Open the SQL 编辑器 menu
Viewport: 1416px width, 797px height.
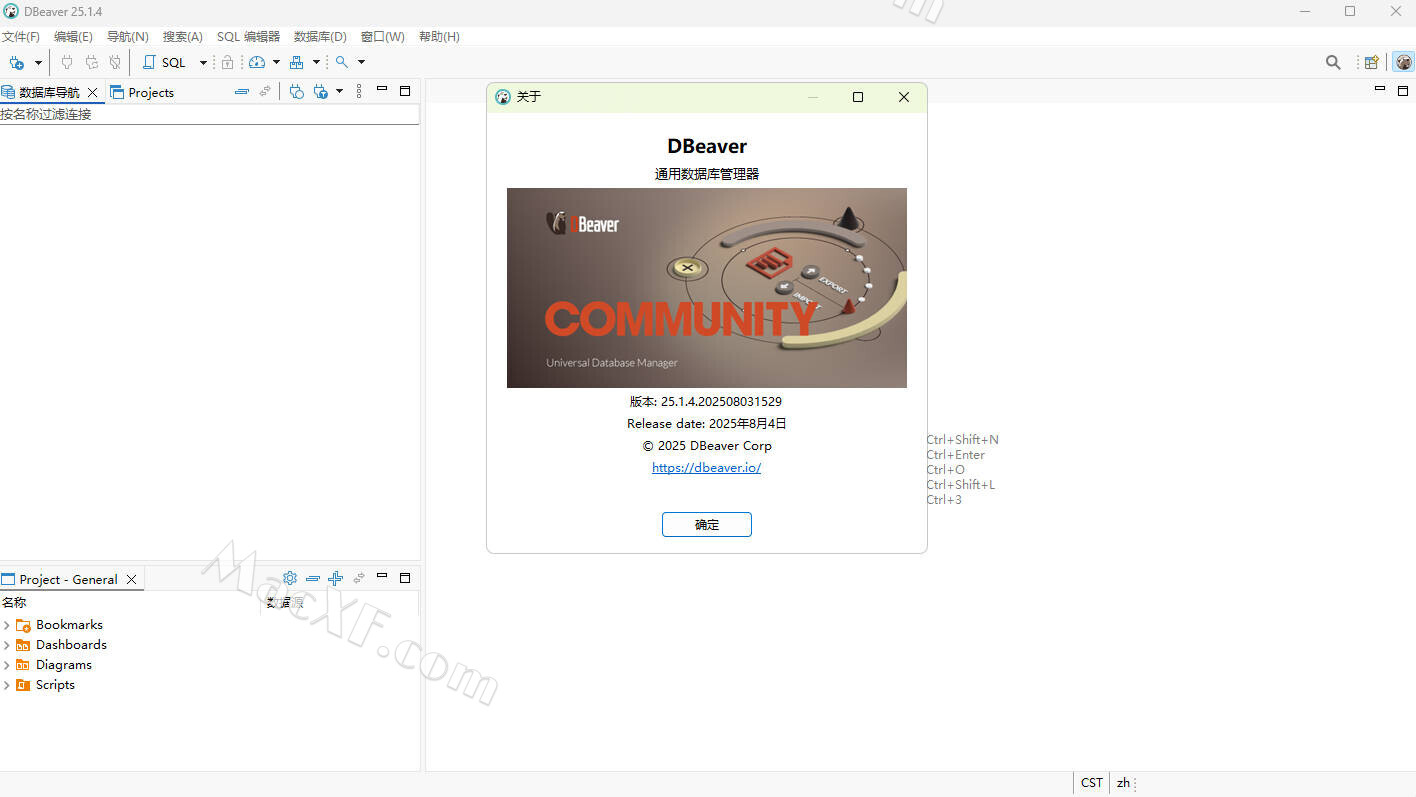point(248,36)
